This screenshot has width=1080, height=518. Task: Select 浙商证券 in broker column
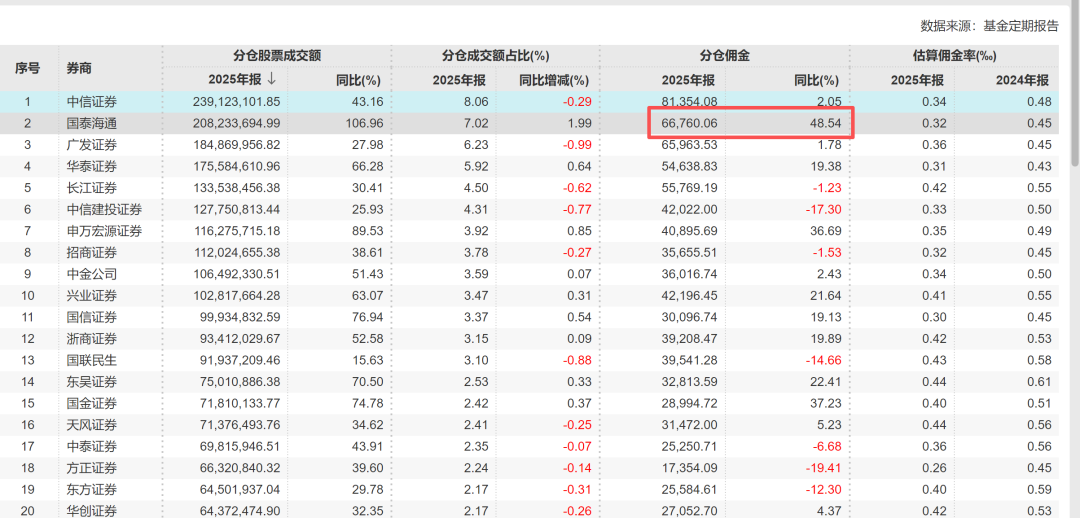(92, 339)
